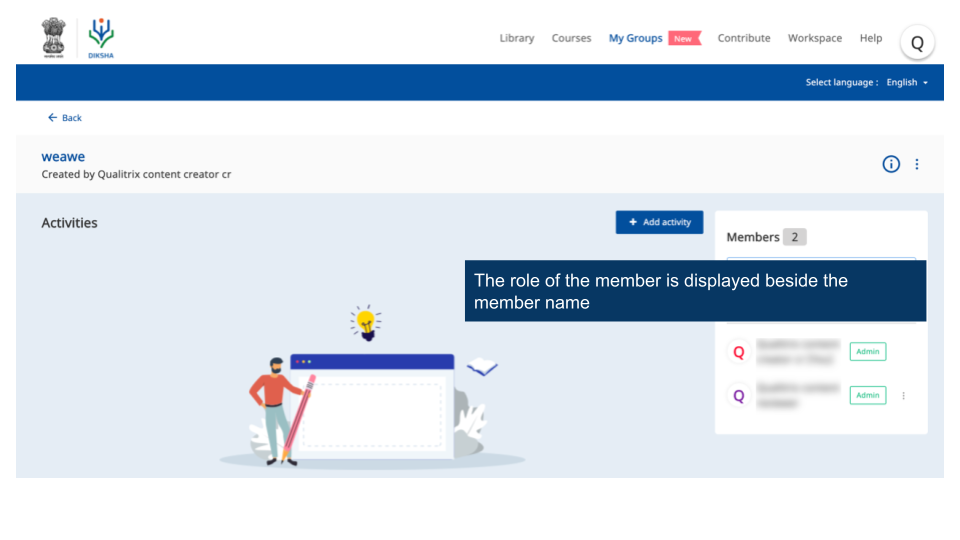Select the My Groups tab
This screenshot has width=960, height=540.
coord(635,38)
